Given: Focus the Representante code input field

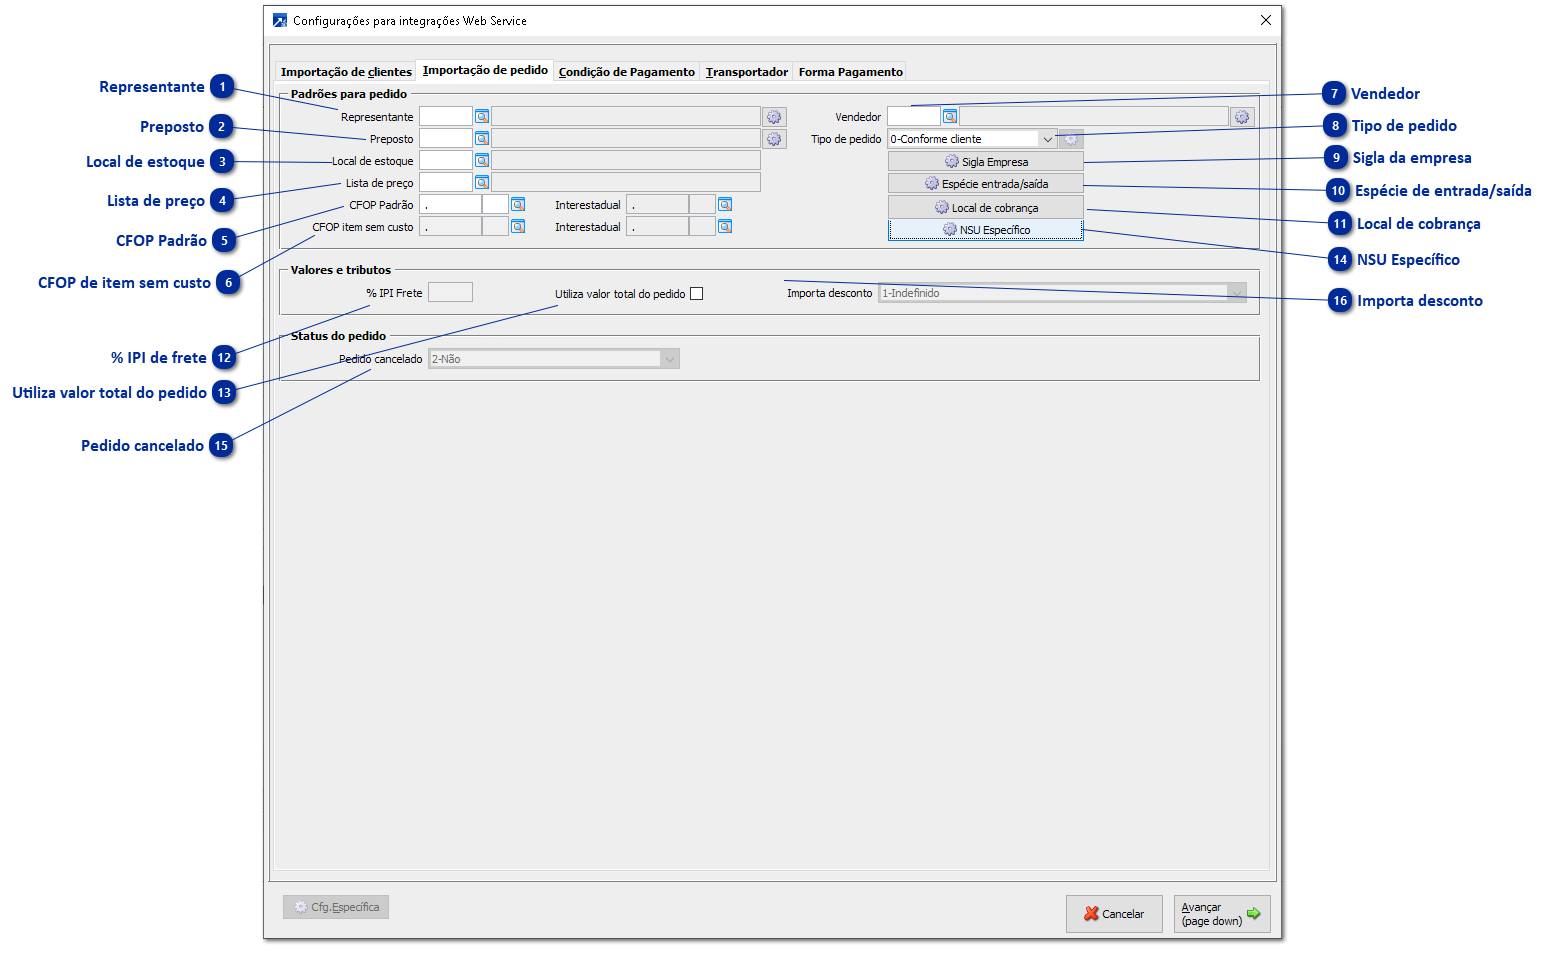Looking at the screenshot, I should click(446, 117).
